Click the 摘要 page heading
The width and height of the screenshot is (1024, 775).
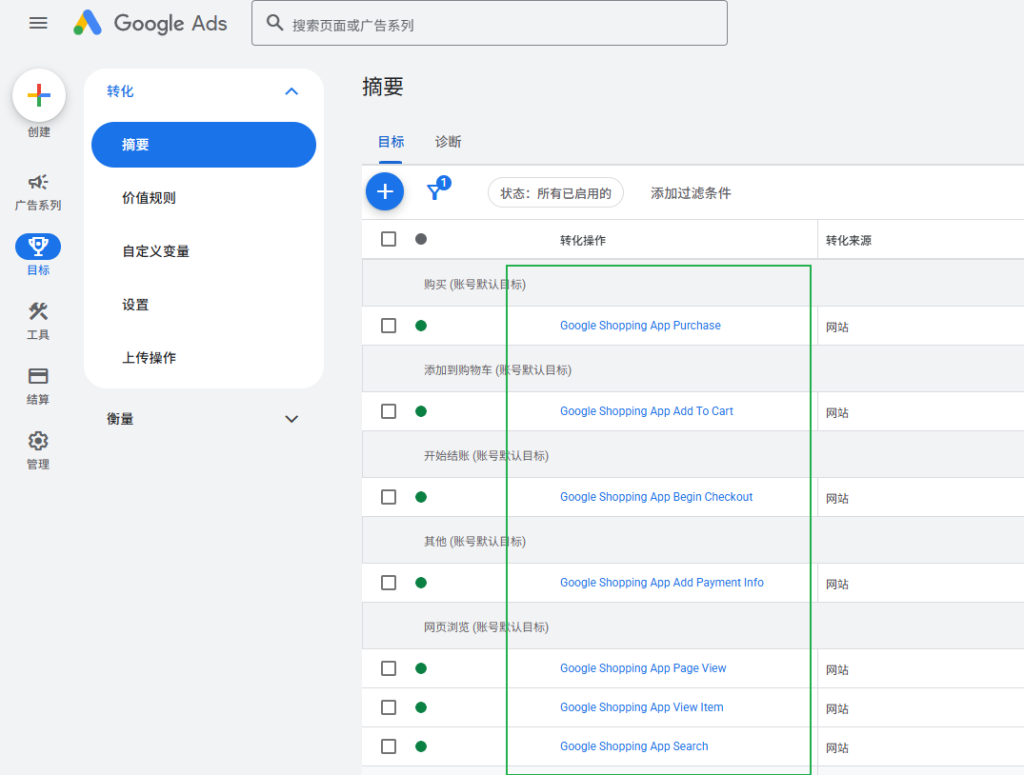[383, 86]
